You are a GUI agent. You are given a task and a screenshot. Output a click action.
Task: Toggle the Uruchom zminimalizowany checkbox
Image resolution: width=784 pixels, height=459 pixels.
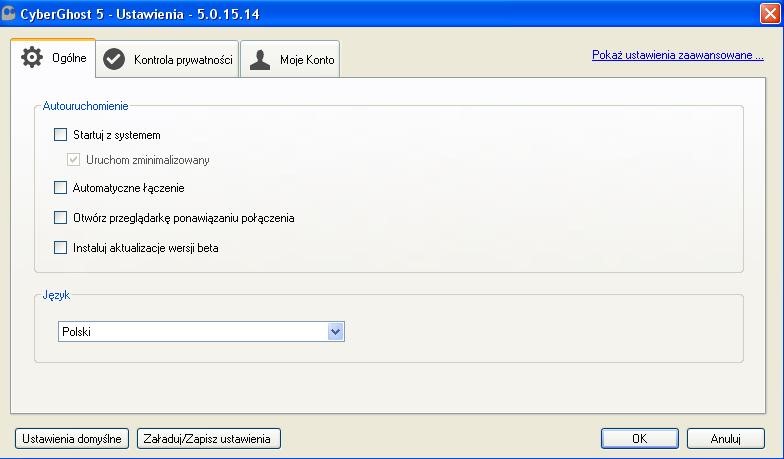click(74, 160)
